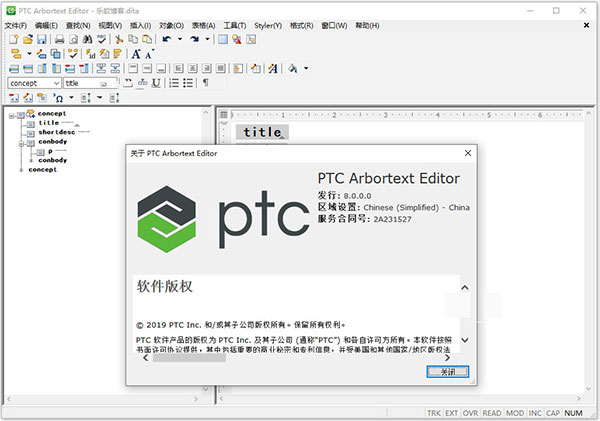Open the concept element dropdown
Viewport: 600px width, 421px height.
(56, 83)
